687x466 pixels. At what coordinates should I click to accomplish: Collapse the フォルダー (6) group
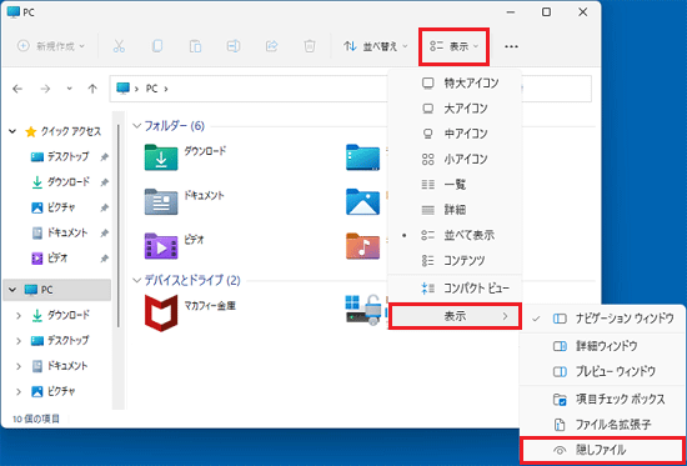pyautogui.click(x=137, y=126)
